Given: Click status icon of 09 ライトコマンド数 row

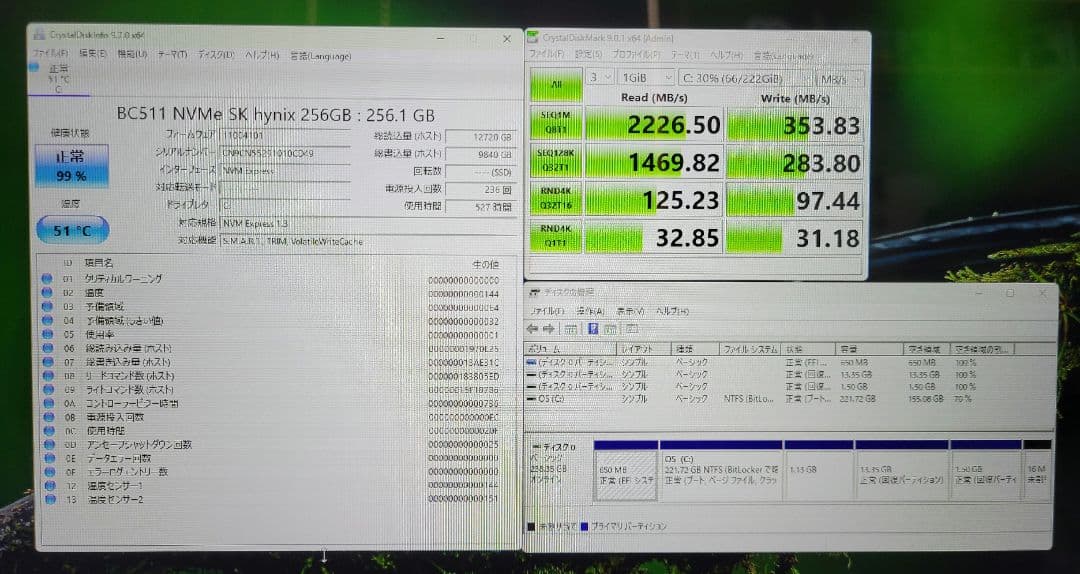Looking at the screenshot, I should coord(48,389).
